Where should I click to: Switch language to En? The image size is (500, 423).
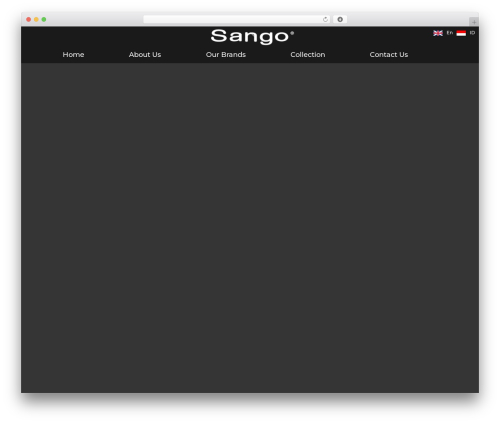450,33
